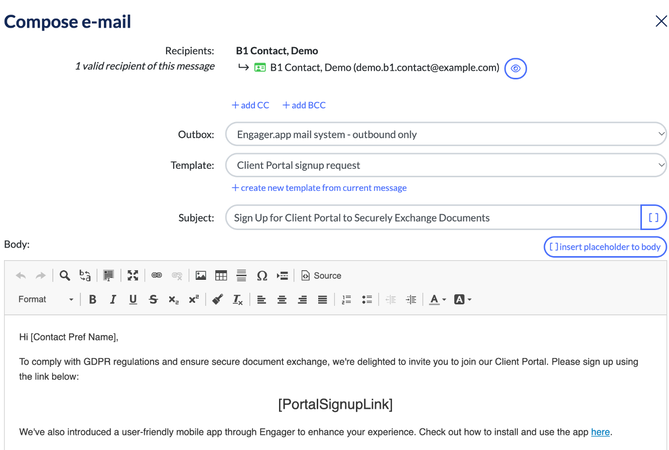The width and height of the screenshot is (669, 450).
Task: Click the subject placeholder brackets button
Action: tap(653, 218)
